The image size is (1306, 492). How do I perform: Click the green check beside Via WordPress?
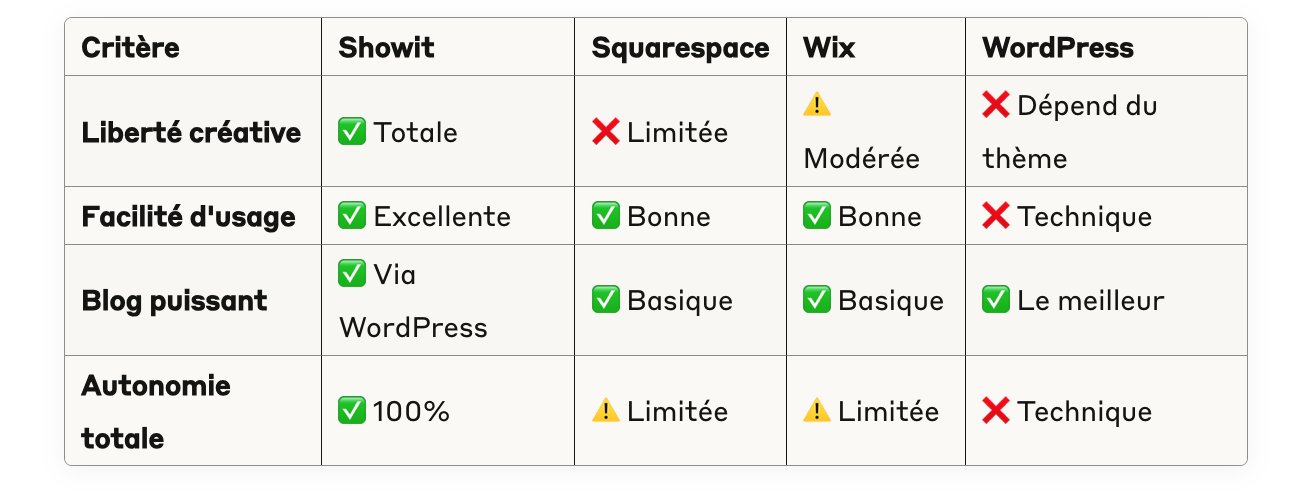(352, 273)
